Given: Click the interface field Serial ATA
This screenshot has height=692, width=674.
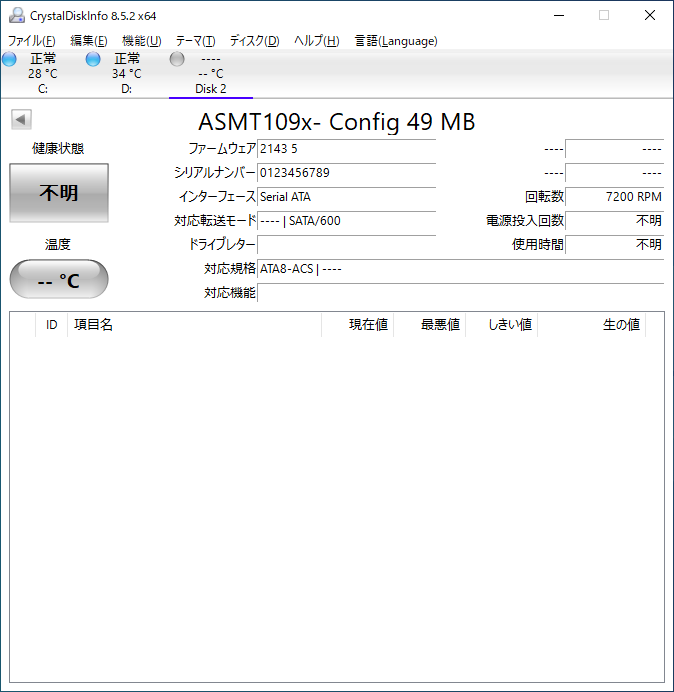Looking at the screenshot, I should (346, 197).
